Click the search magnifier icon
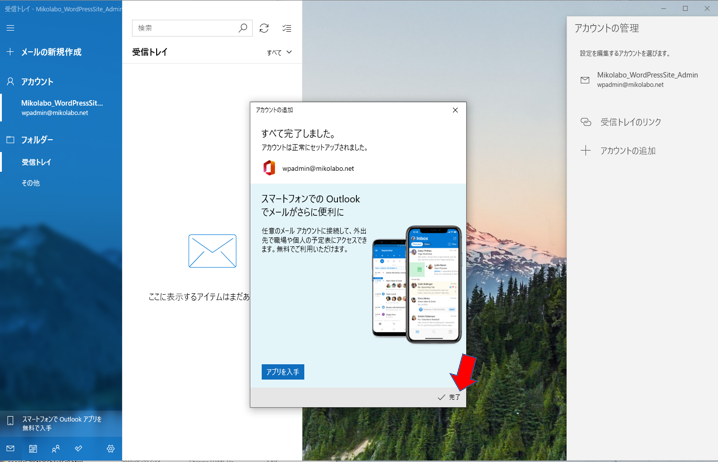Viewport: 720px width, 463px height. pos(242,28)
